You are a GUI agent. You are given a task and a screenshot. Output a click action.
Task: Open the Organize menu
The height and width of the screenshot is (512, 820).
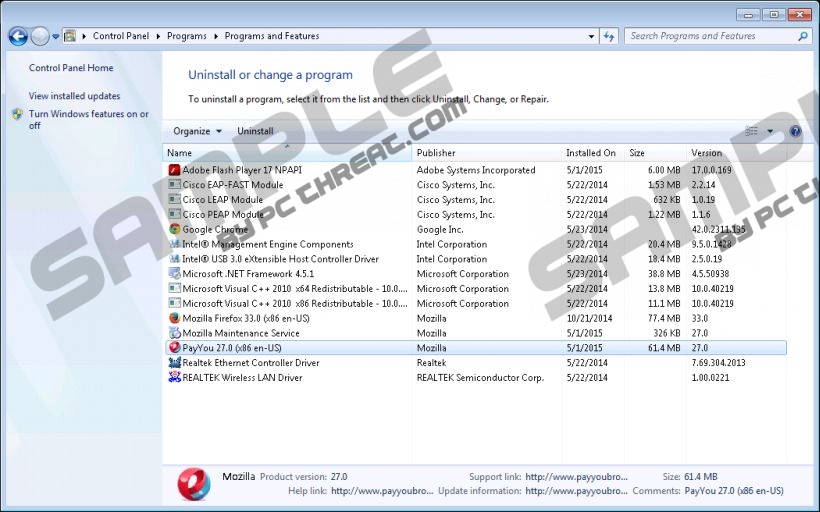(197, 131)
